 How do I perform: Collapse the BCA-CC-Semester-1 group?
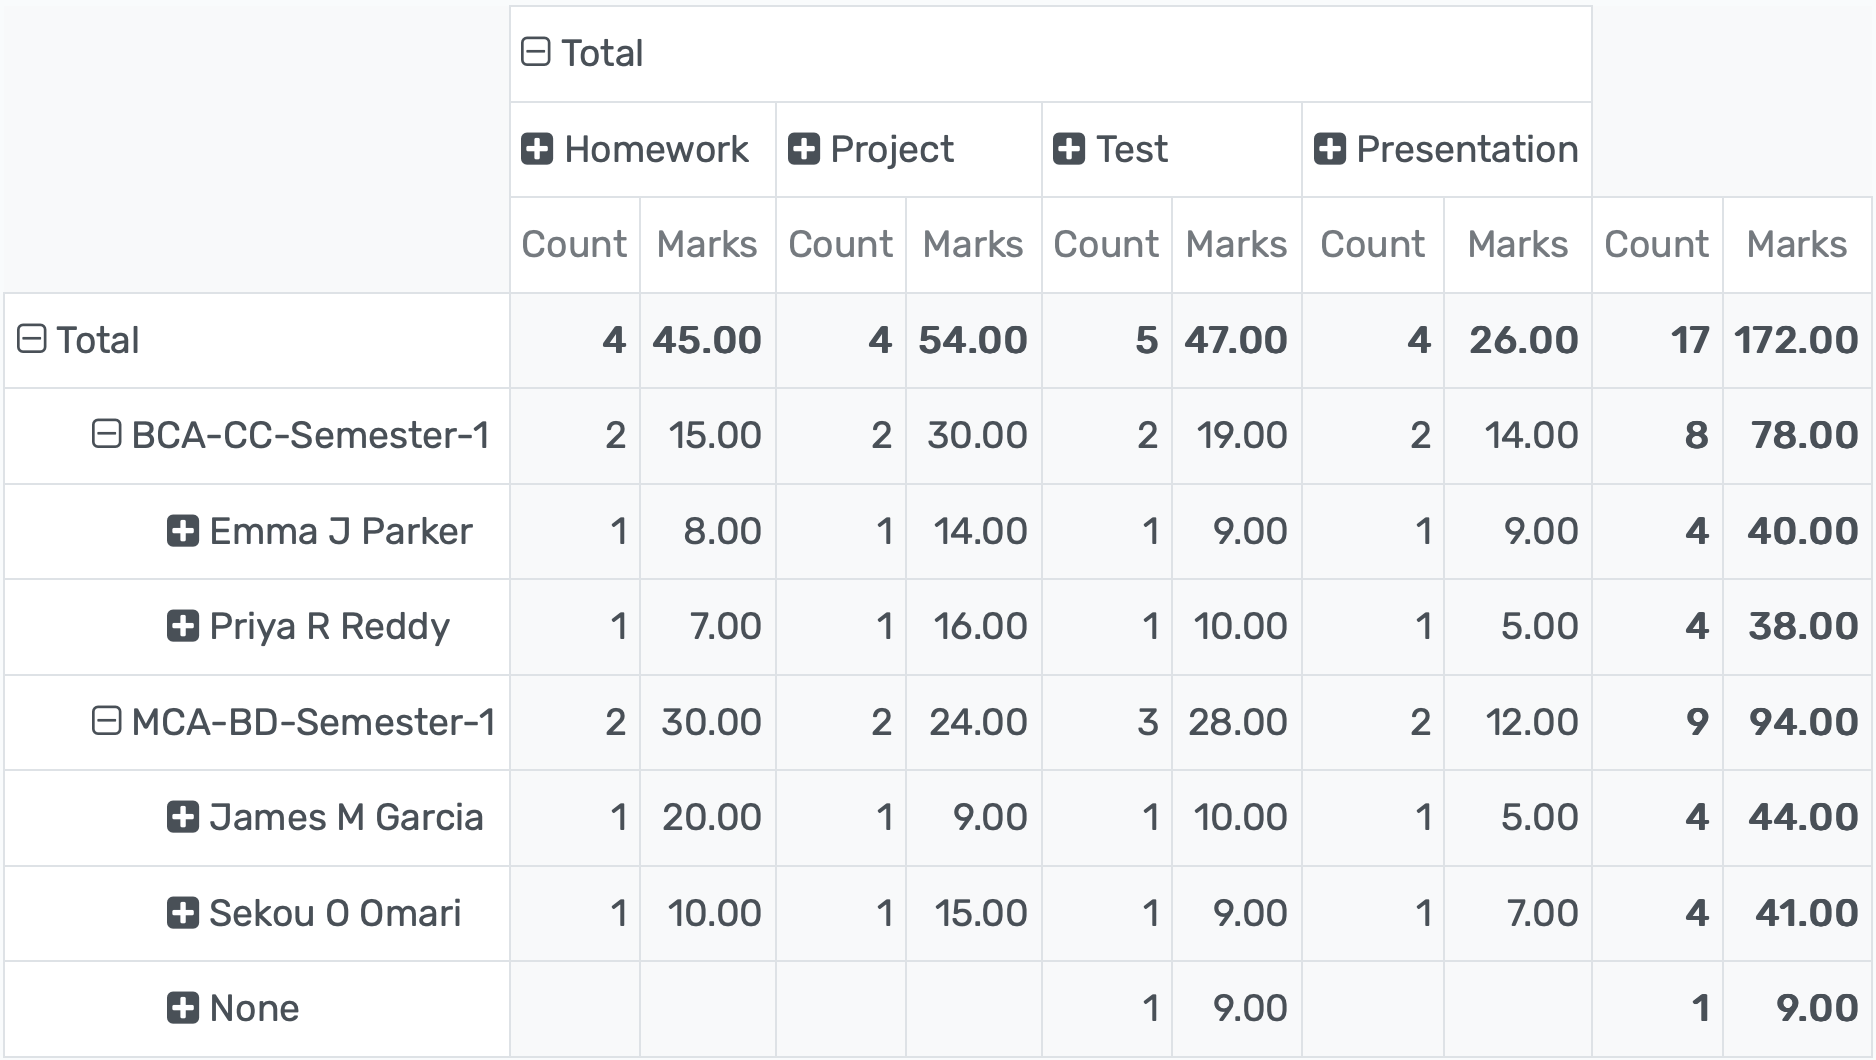coord(107,435)
